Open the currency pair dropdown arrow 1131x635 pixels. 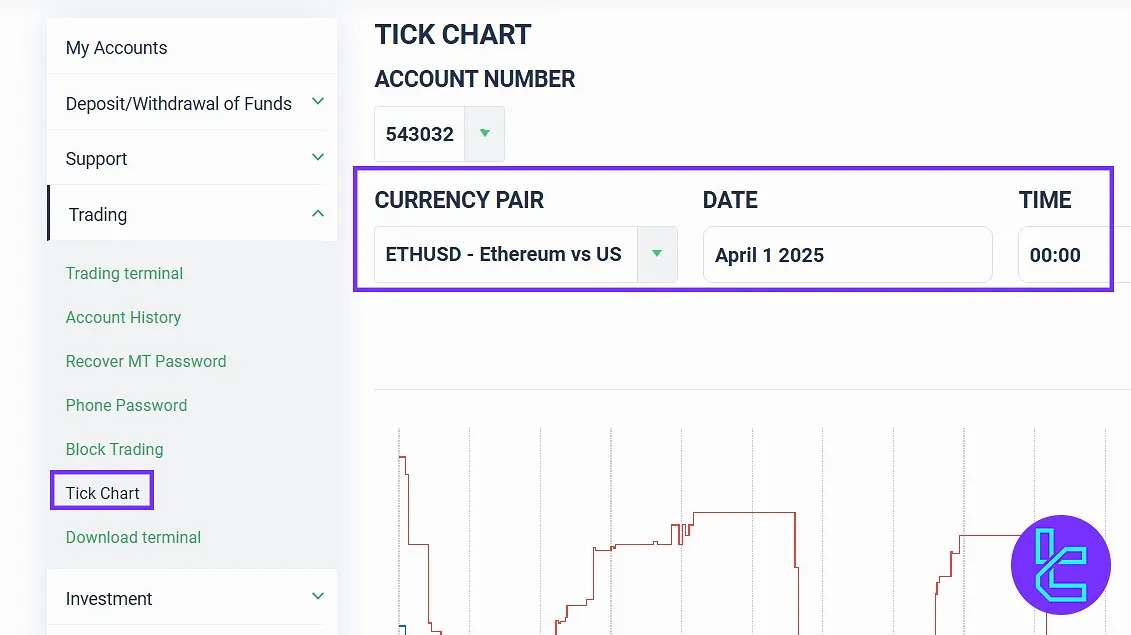point(657,254)
